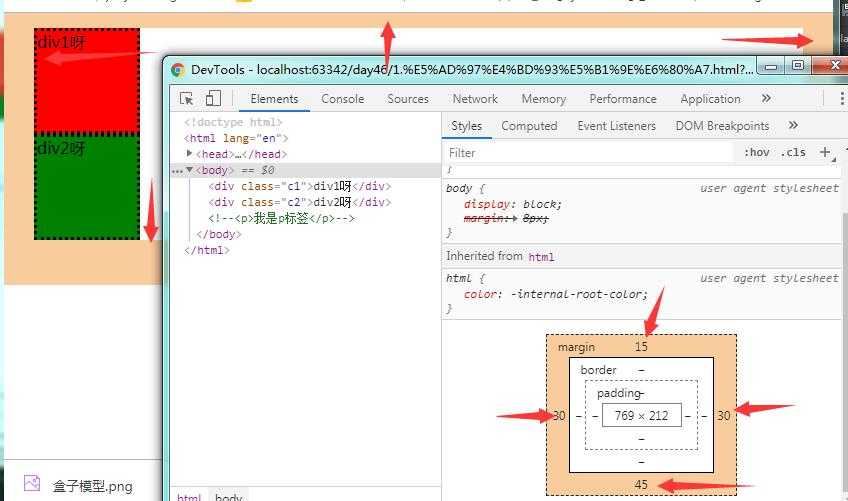The image size is (848, 501).
Task: Click the color -internal-root-color declaration
Action: pos(555,294)
